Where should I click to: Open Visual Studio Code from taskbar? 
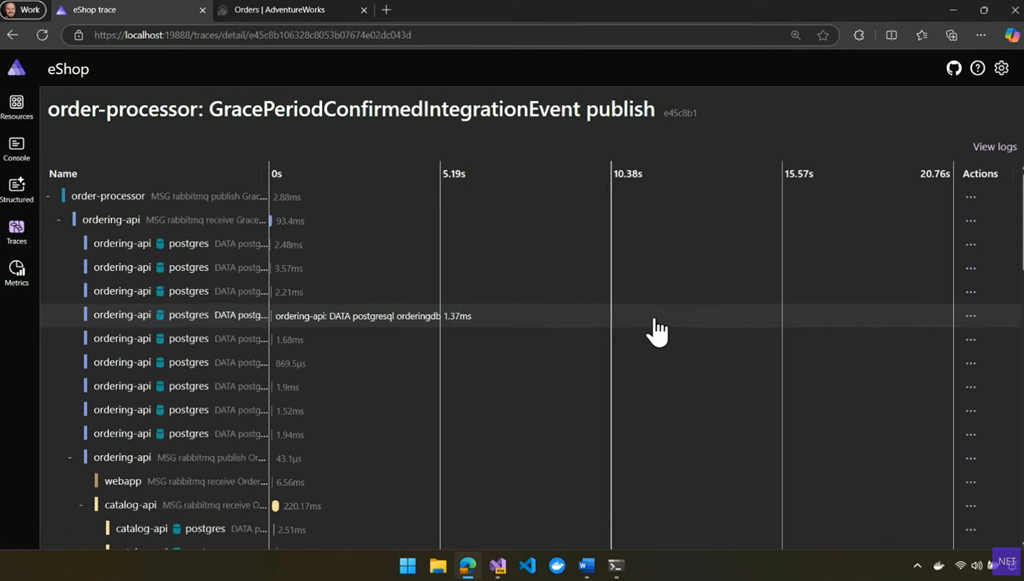(527, 566)
